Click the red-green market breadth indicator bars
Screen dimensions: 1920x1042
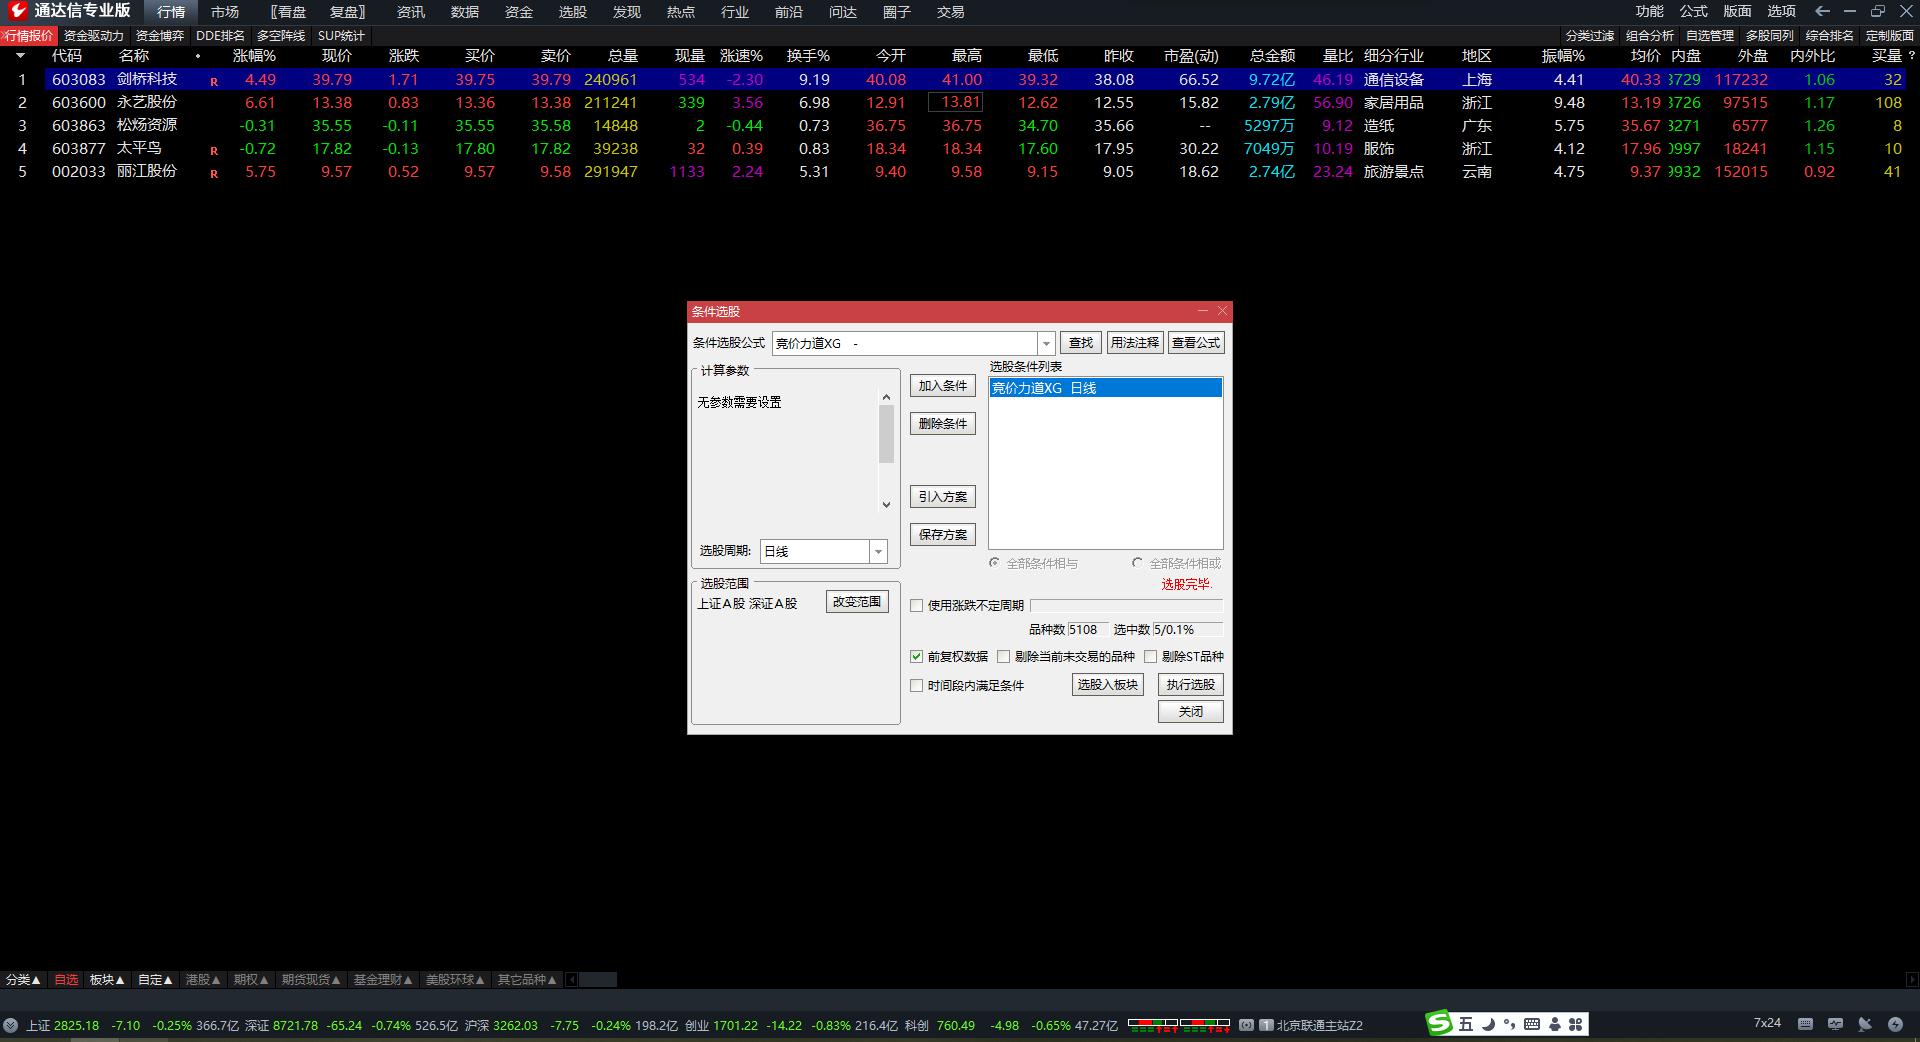[1179, 1025]
